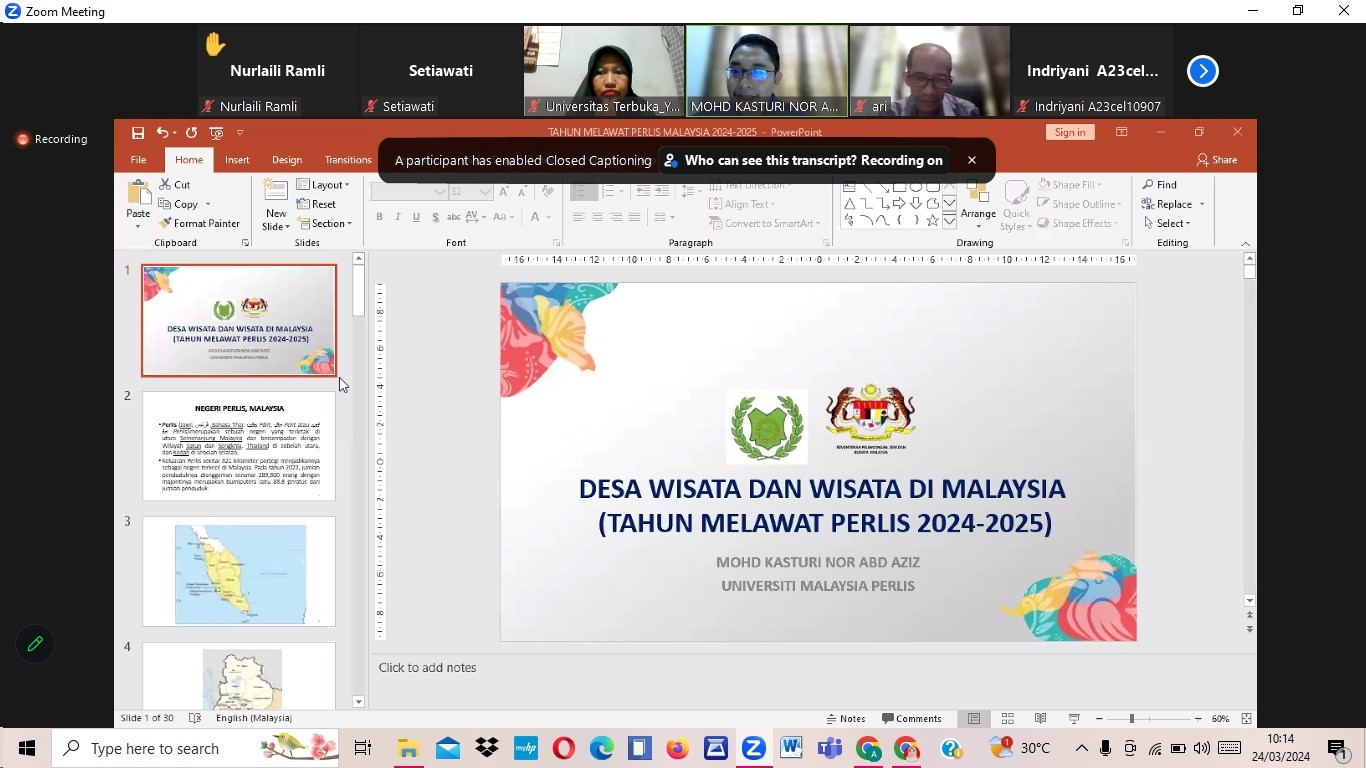Click the Save icon in Quick Access Toolbar
1366x768 pixels.
[x=139, y=132]
